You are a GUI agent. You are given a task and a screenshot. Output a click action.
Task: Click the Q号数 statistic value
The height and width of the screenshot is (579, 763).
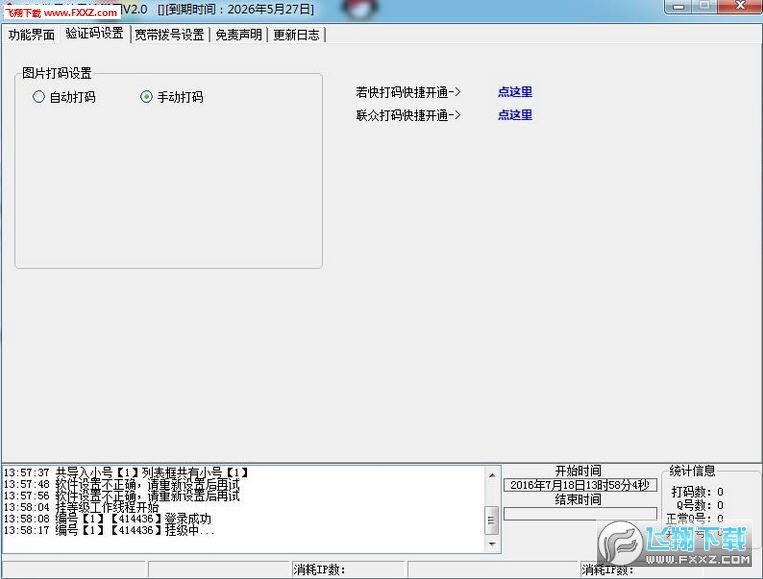(x=720, y=506)
